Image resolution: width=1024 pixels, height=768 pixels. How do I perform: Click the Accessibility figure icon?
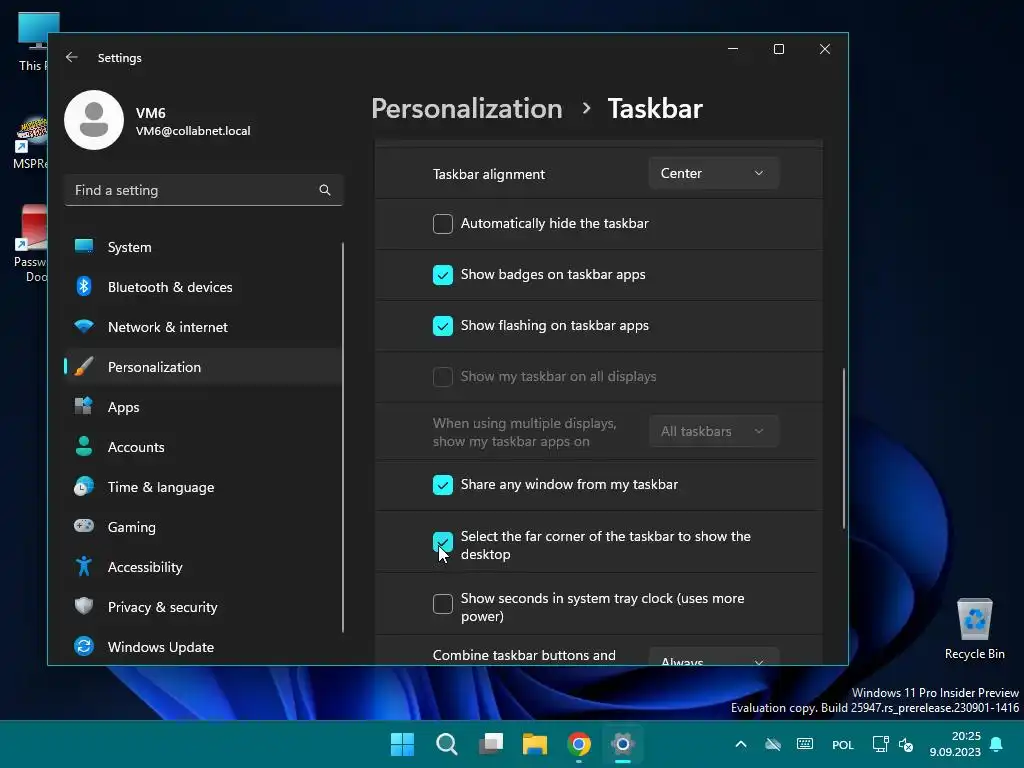point(84,566)
